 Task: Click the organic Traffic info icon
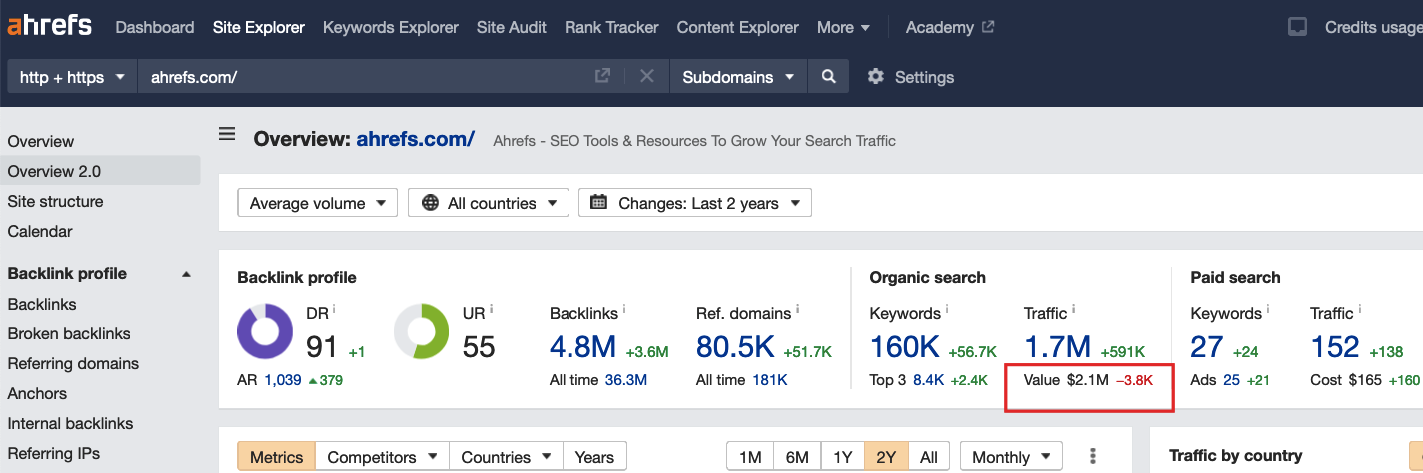point(1075,309)
